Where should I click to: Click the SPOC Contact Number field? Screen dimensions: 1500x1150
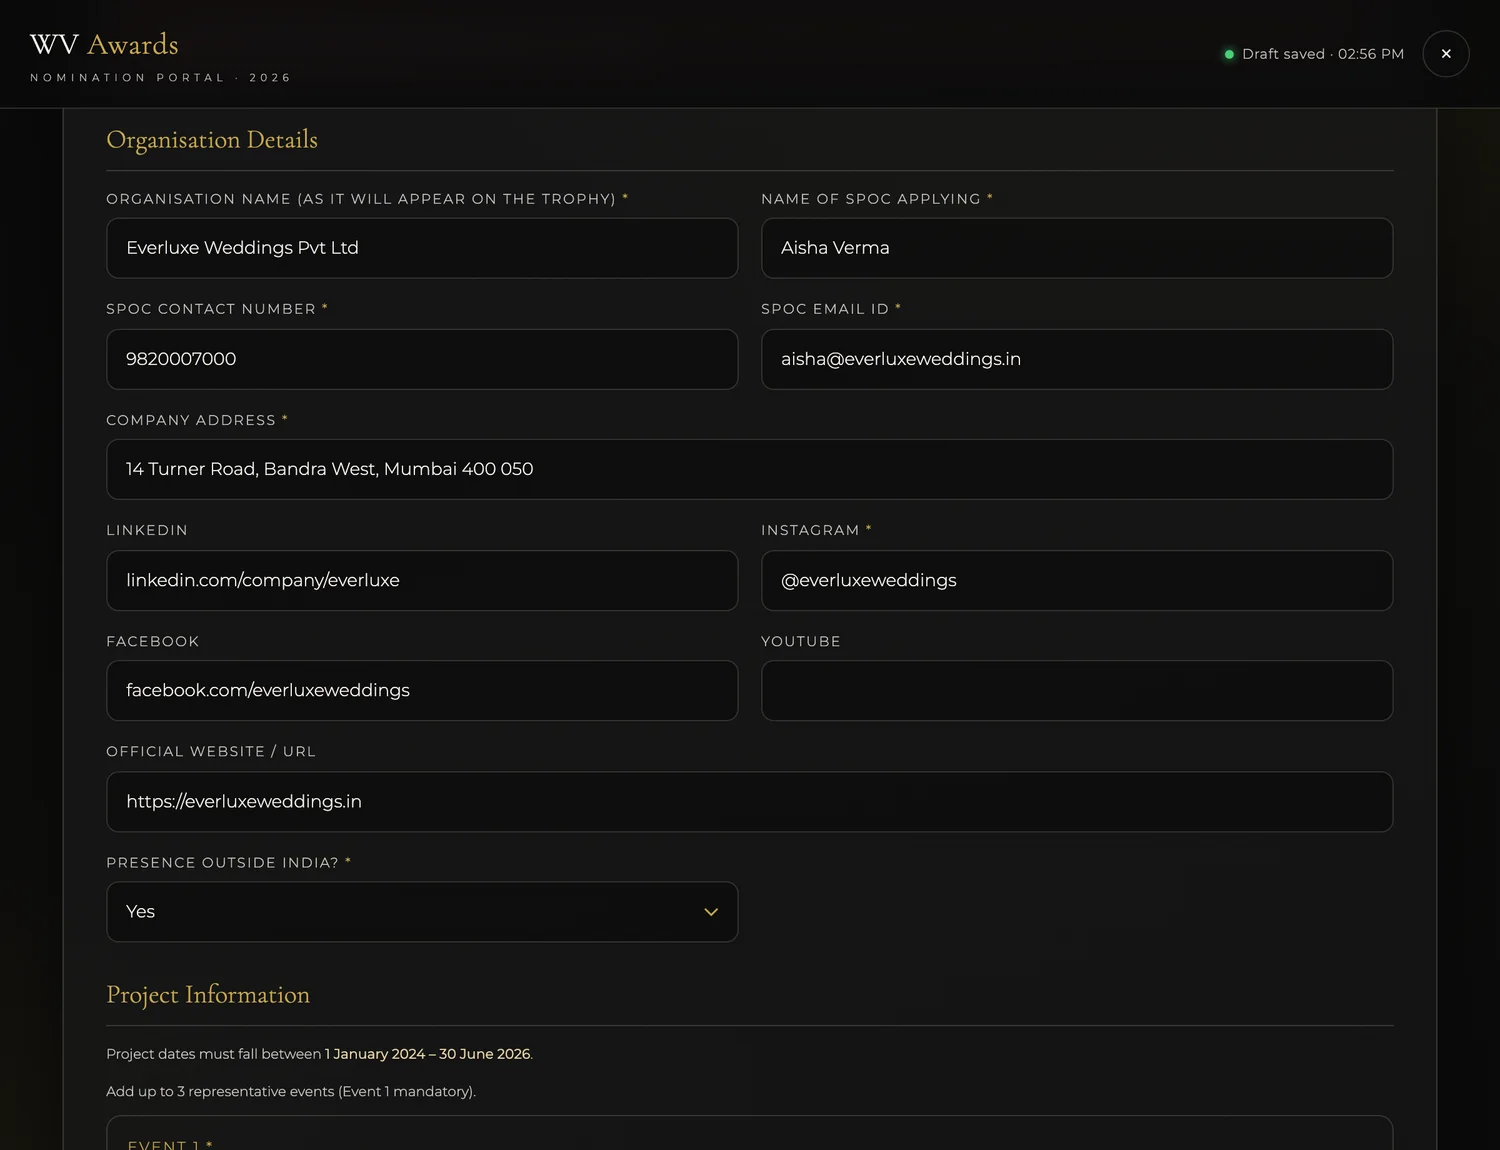click(422, 359)
